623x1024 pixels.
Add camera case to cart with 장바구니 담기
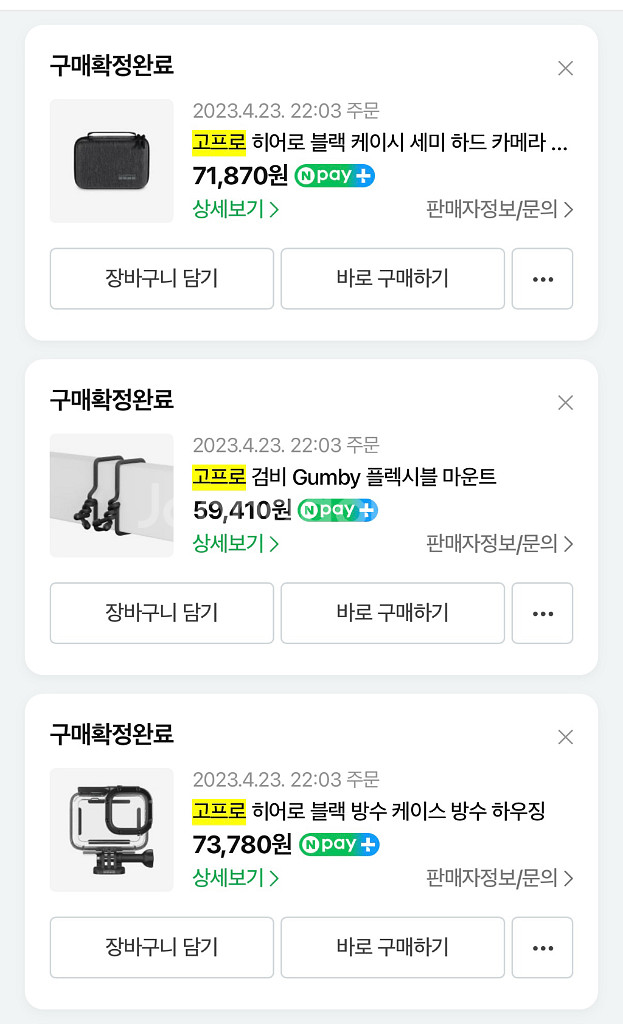coord(162,279)
